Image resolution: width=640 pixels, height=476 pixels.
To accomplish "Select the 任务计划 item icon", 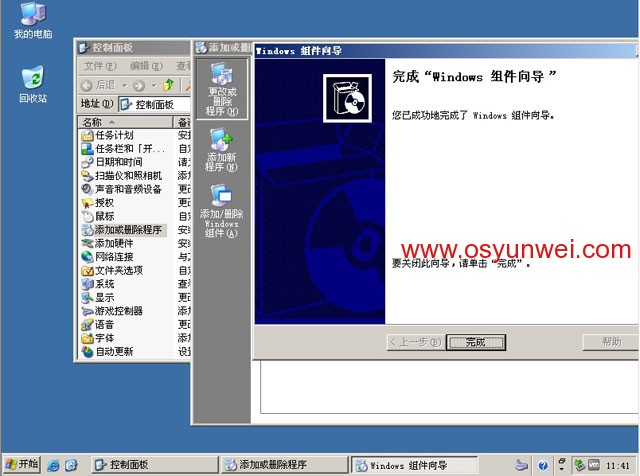I will pyautogui.click(x=87, y=135).
